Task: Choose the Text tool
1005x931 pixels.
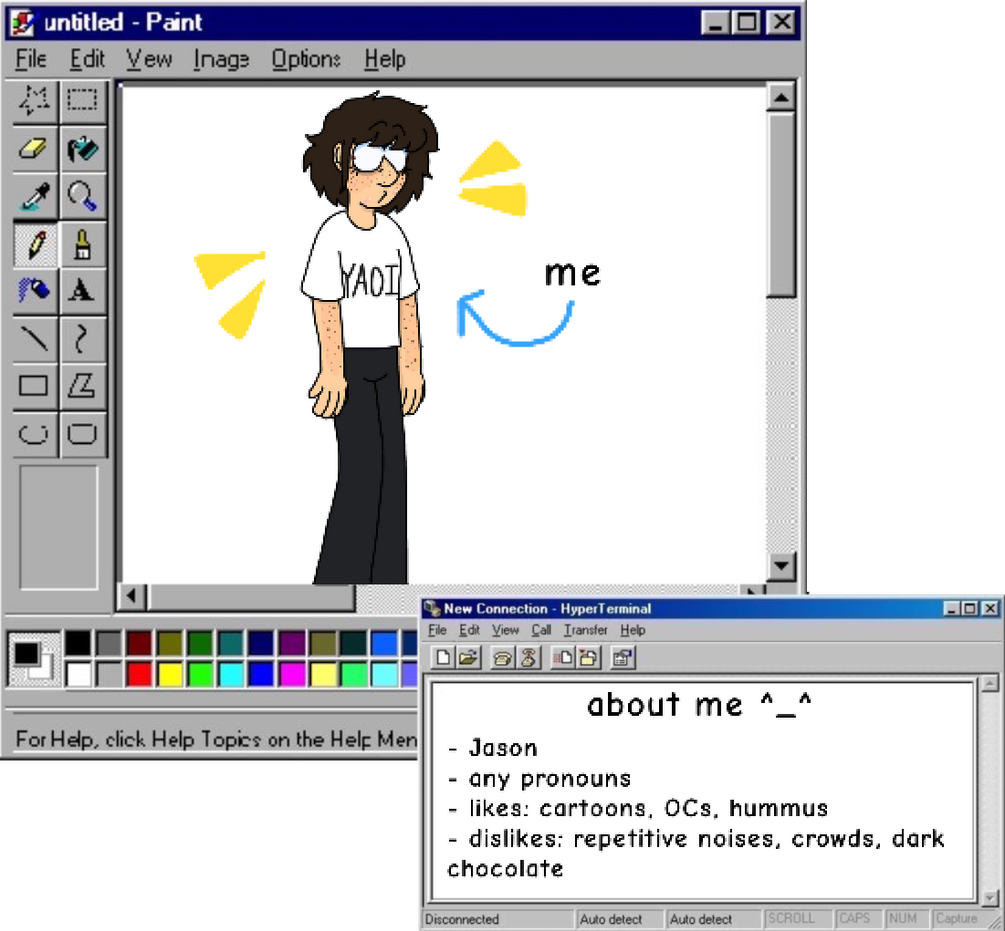Action: pos(82,290)
